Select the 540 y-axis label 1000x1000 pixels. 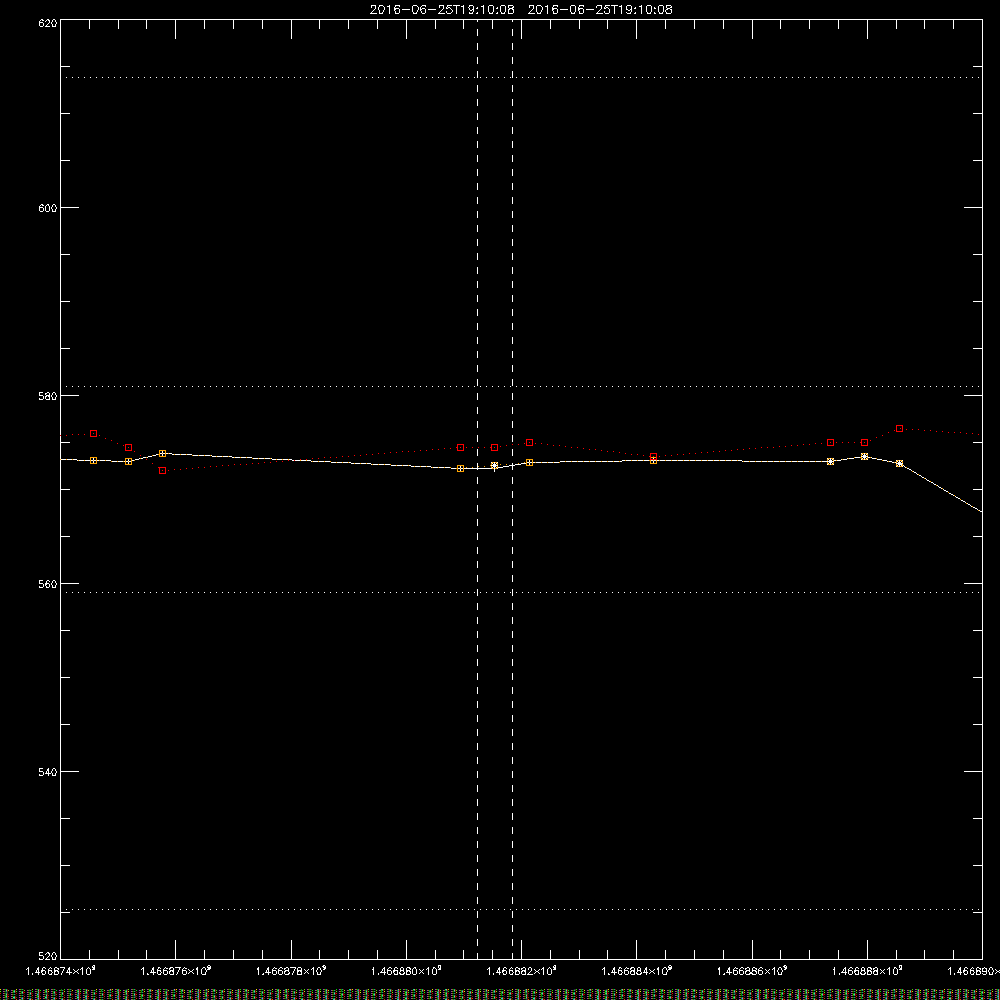point(48,772)
